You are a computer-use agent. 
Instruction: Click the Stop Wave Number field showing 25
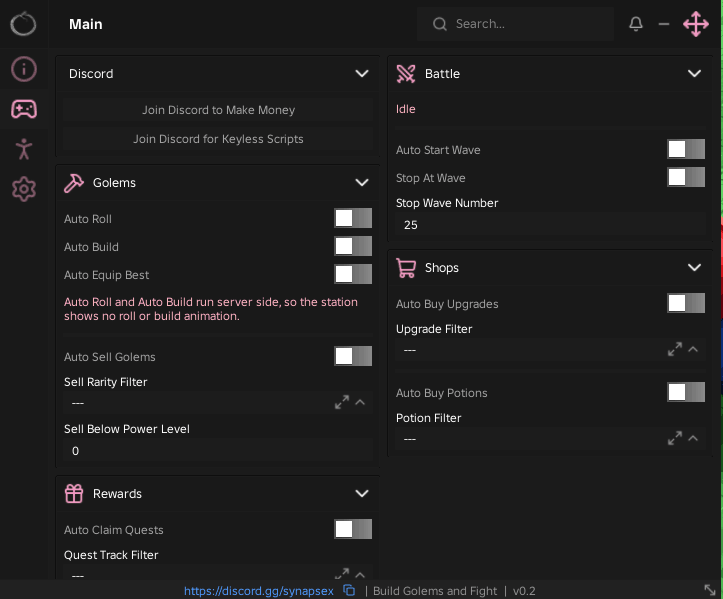[551, 225]
